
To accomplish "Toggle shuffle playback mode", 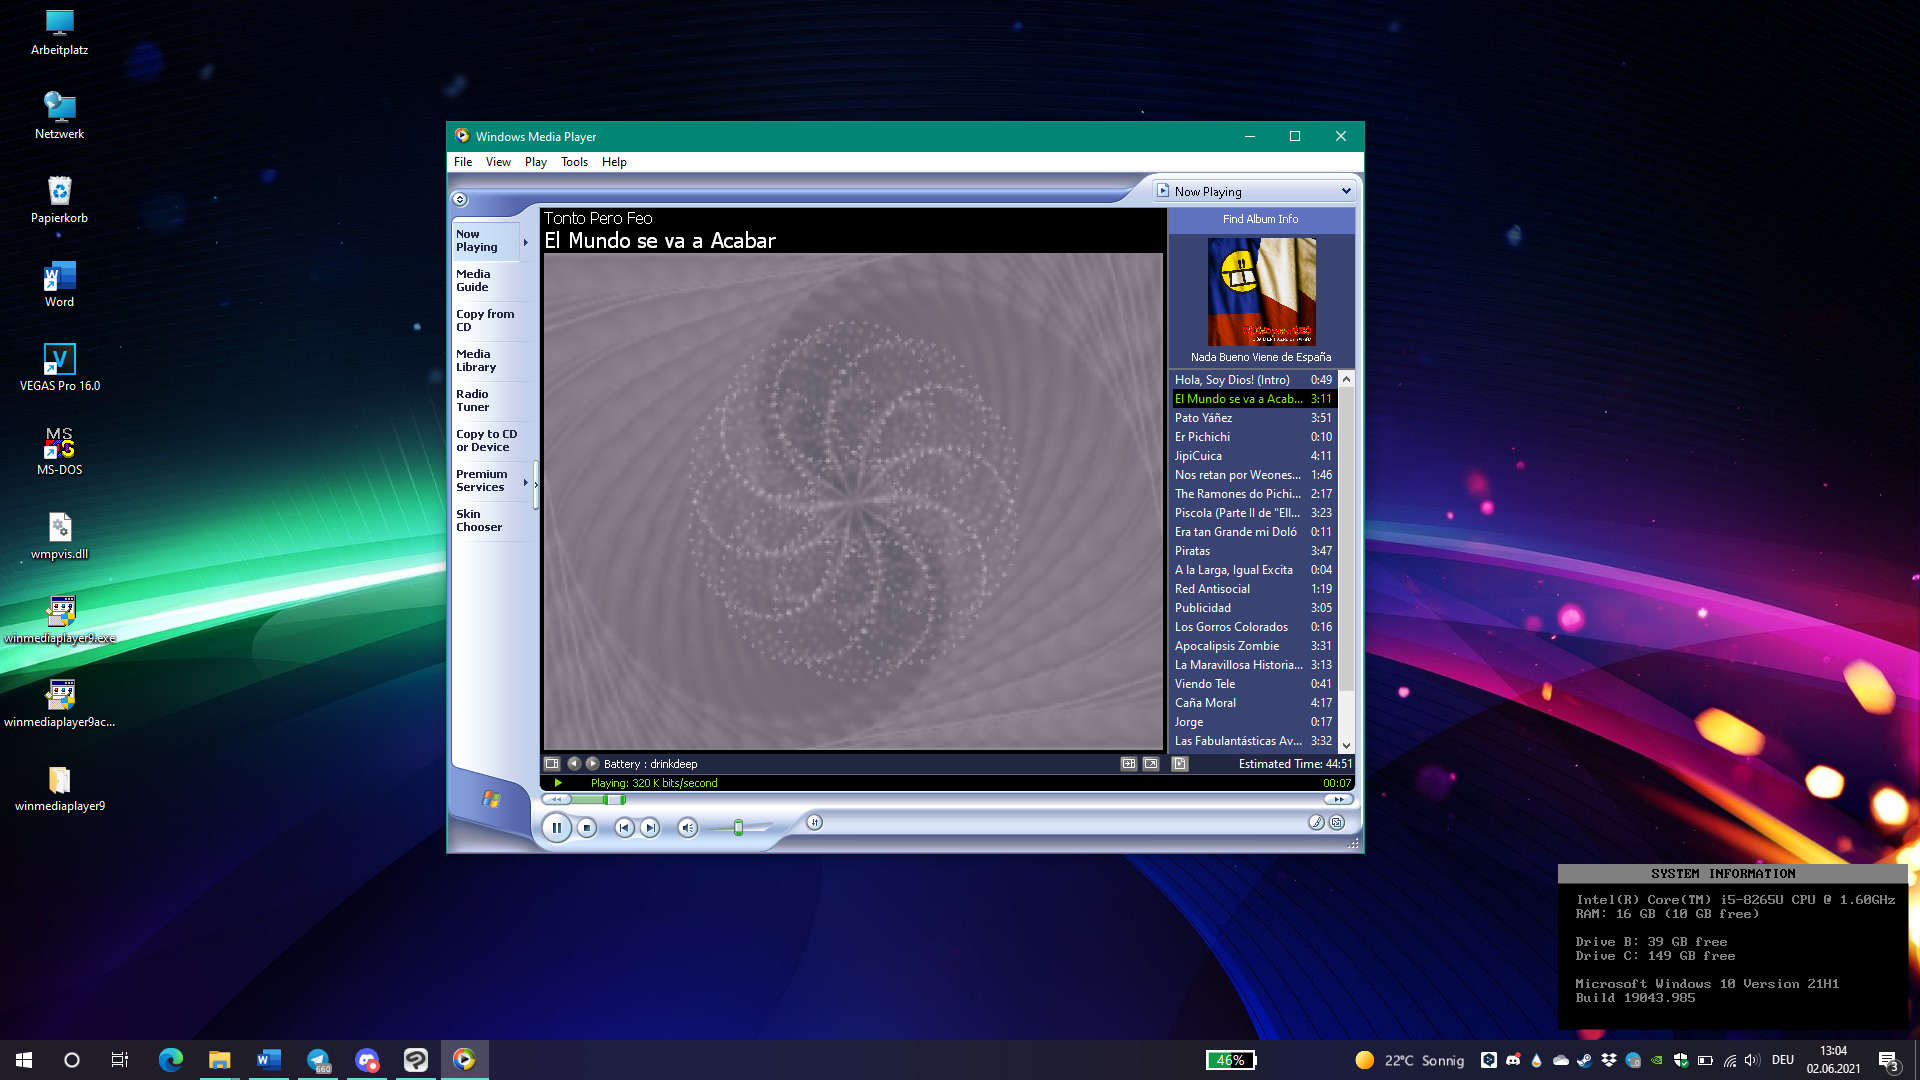I will [x=814, y=823].
